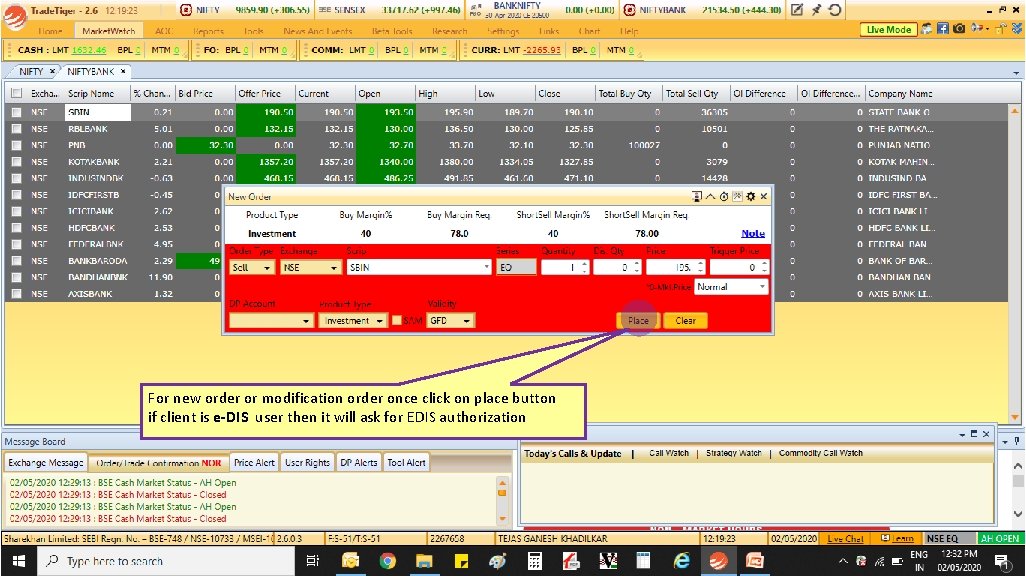Viewport: 1026px width, 576px height.
Task: Open the Note link in New Order
Action: (x=752, y=233)
